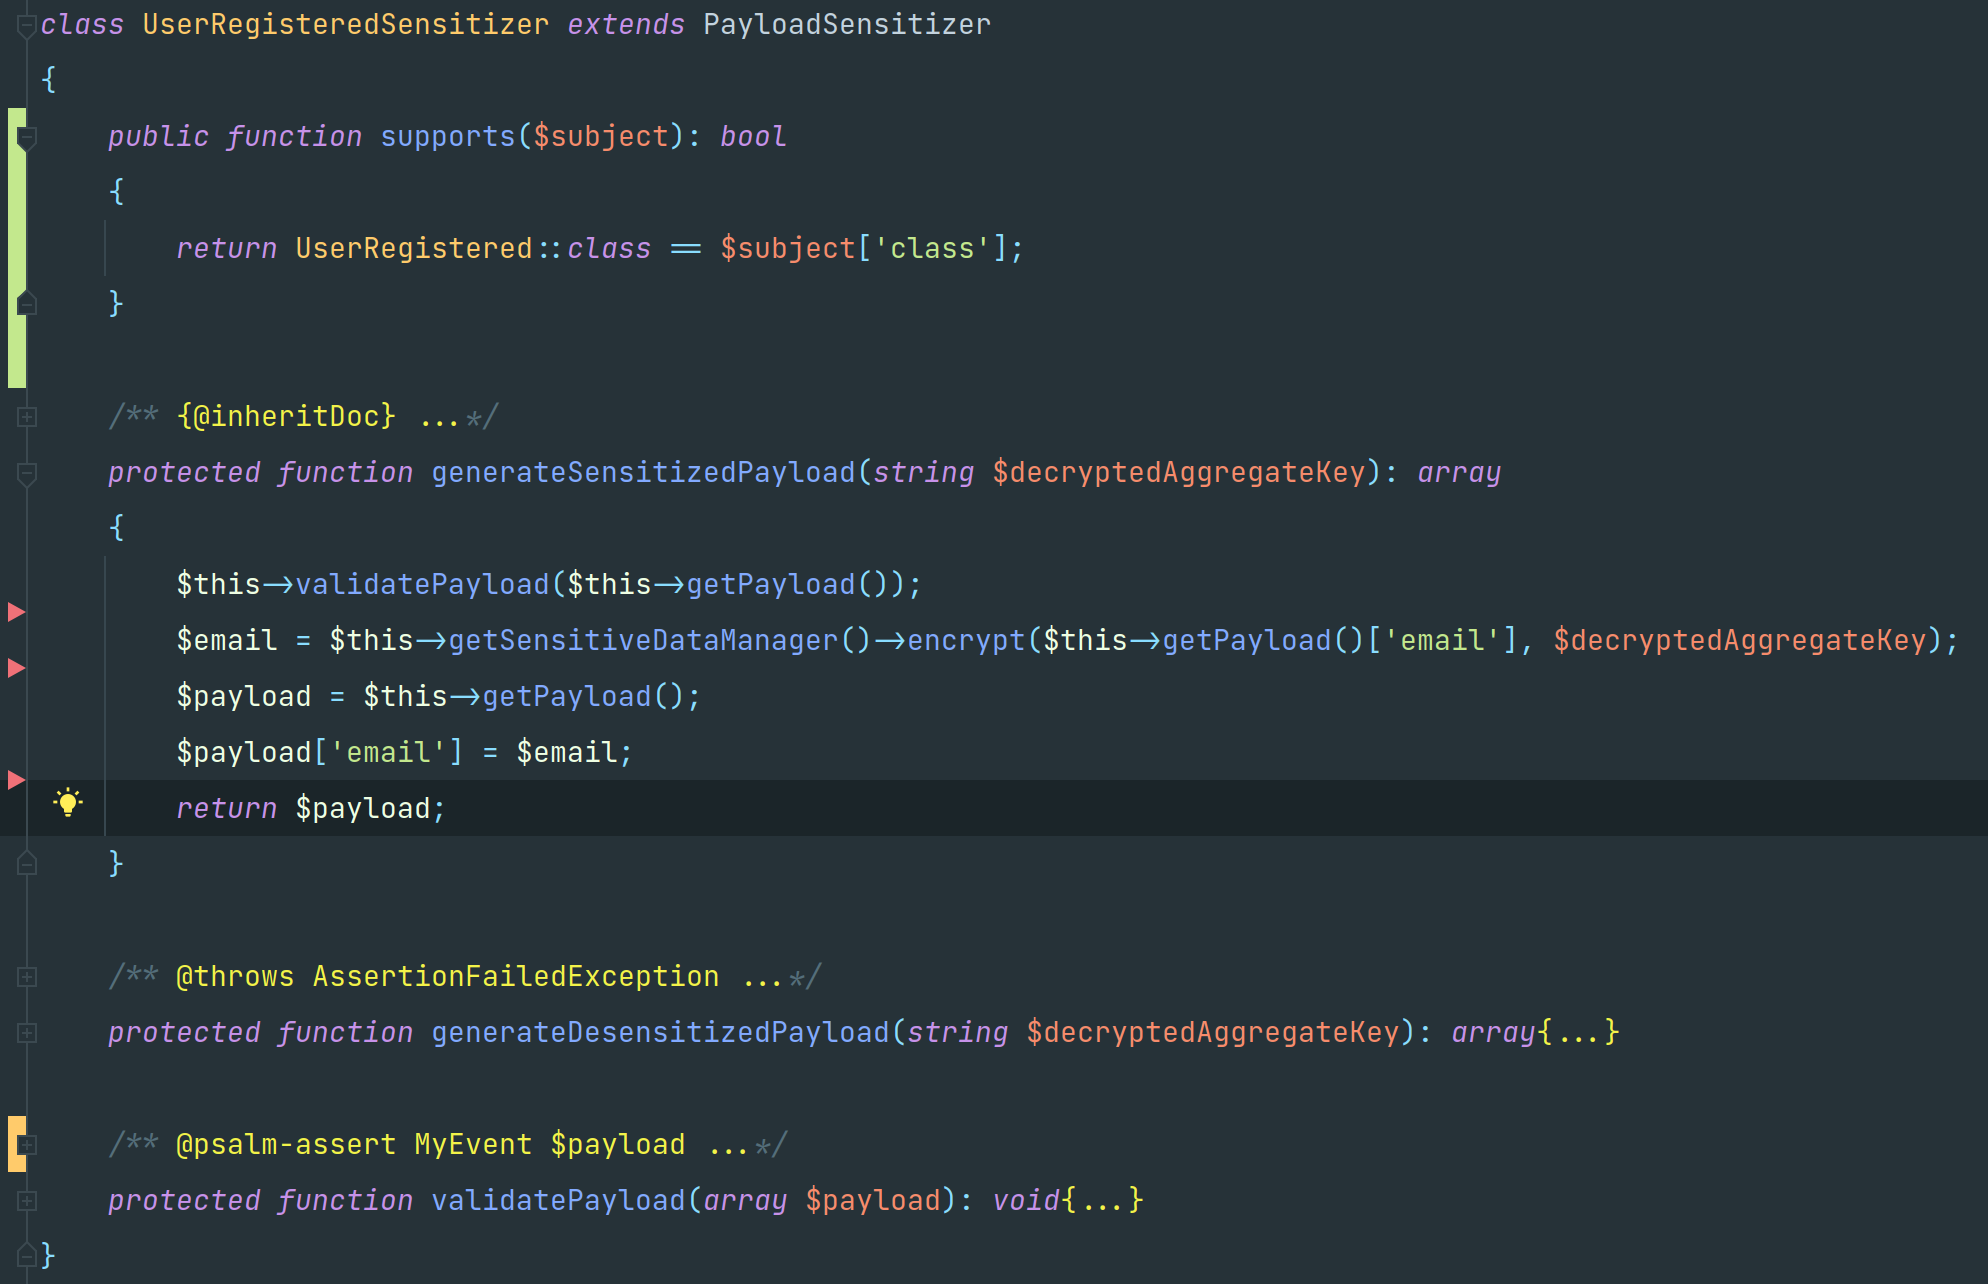Click red gutter arrow above return $payload
This screenshot has width=1988, height=1284.
(x=16, y=779)
